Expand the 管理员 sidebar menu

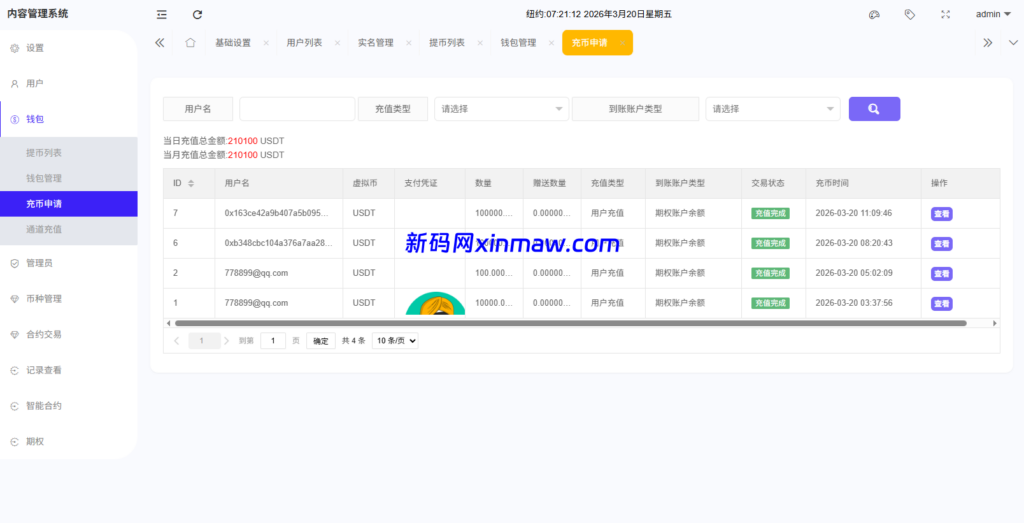[69, 263]
